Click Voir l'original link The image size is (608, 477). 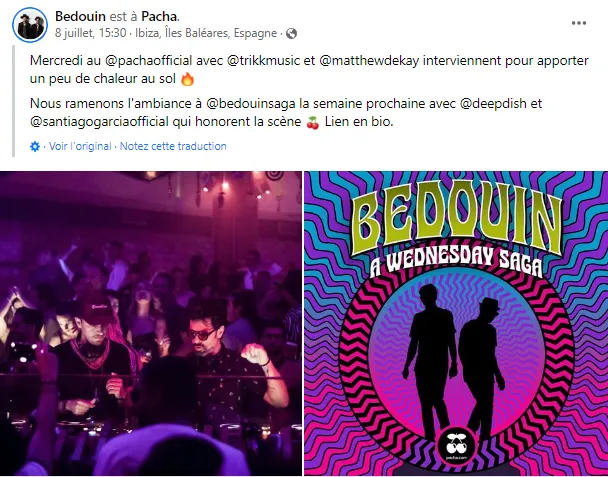pyautogui.click(x=80, y=146)
